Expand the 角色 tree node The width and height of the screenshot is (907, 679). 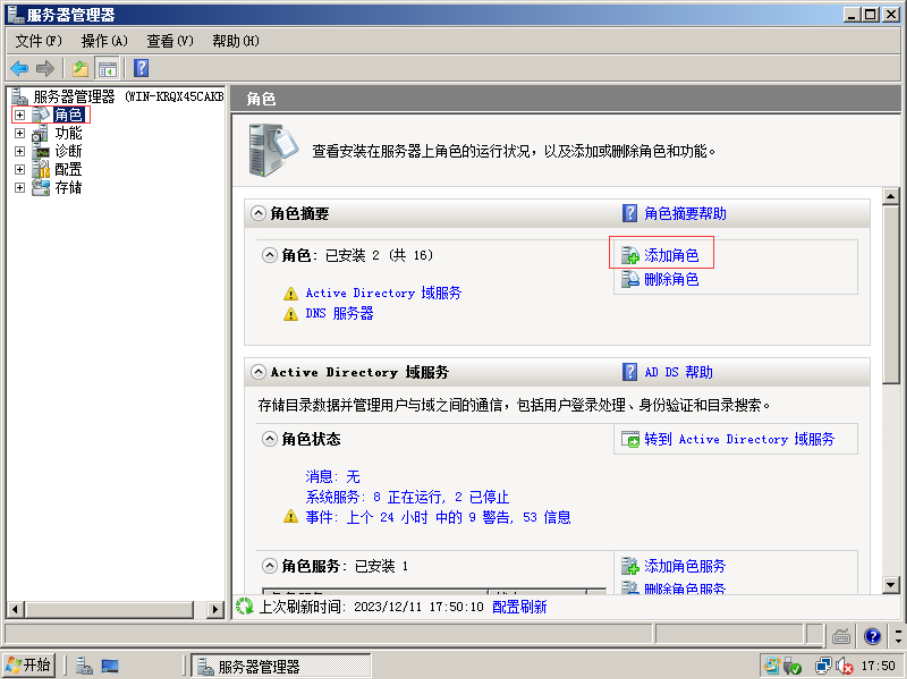(20, 115)
